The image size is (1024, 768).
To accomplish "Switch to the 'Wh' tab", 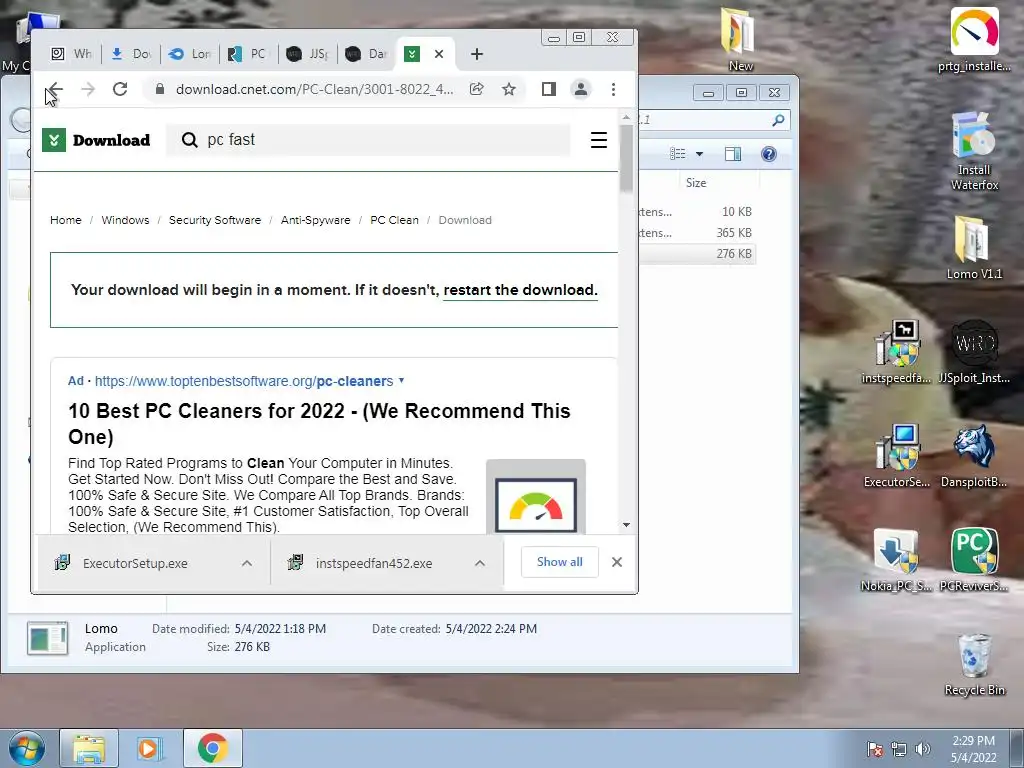I will pyautogui.click(x=72, y=54).
